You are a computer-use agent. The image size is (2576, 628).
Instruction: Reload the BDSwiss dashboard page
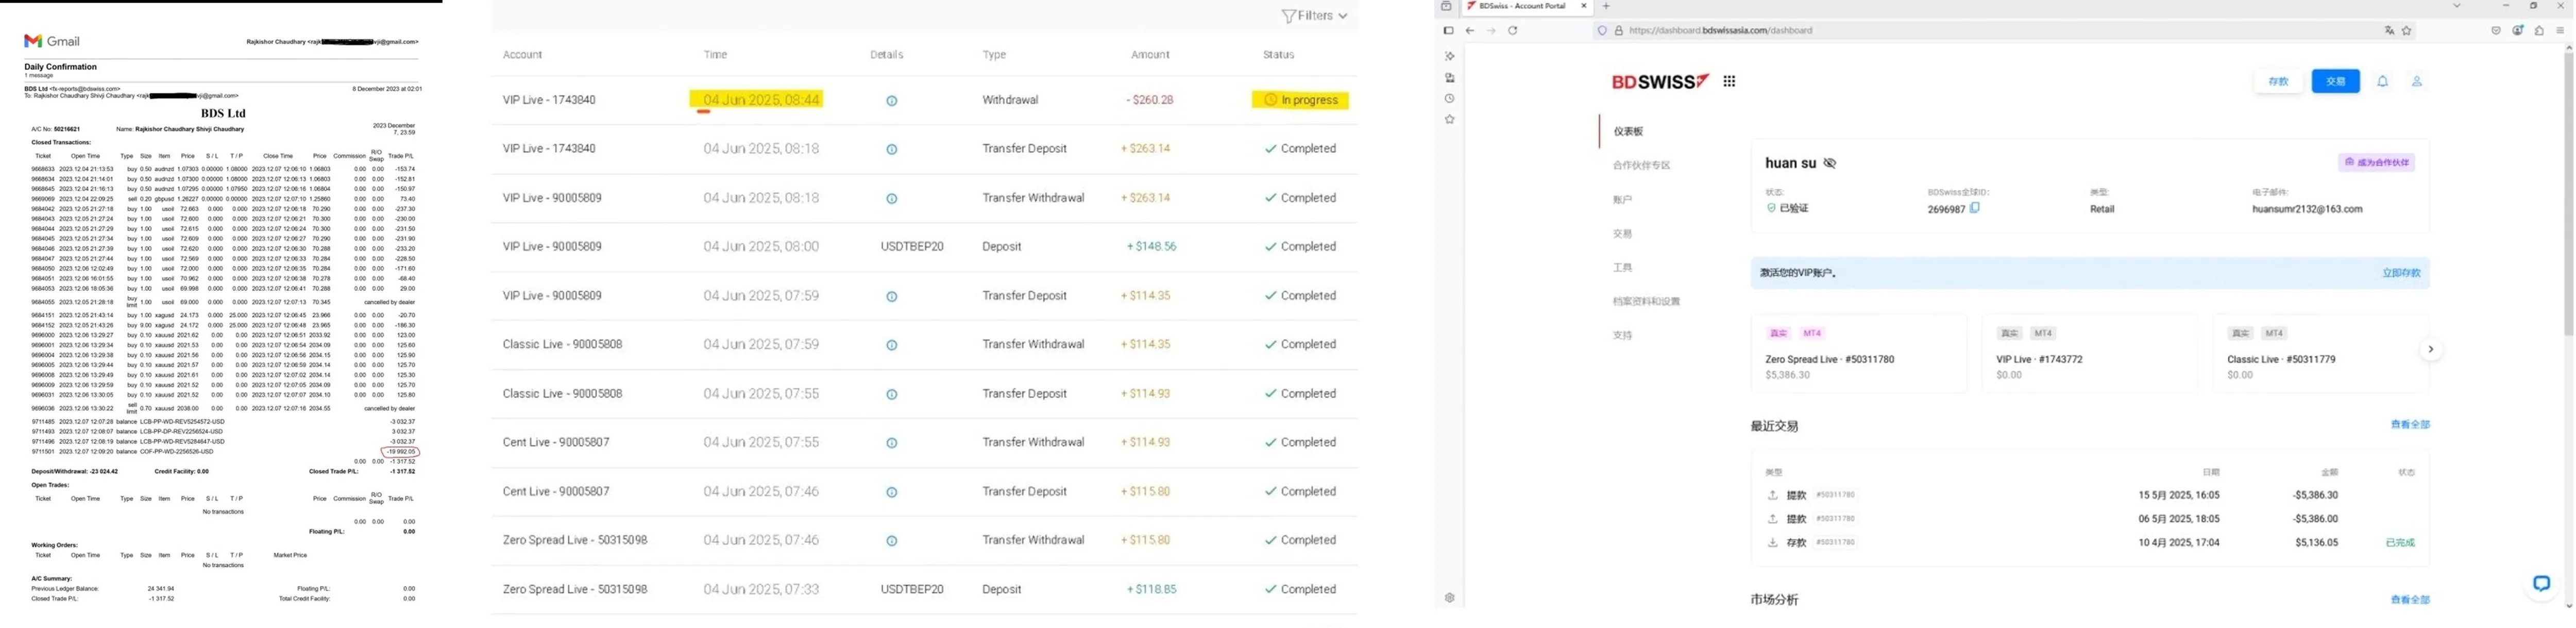coord(1512,31)
